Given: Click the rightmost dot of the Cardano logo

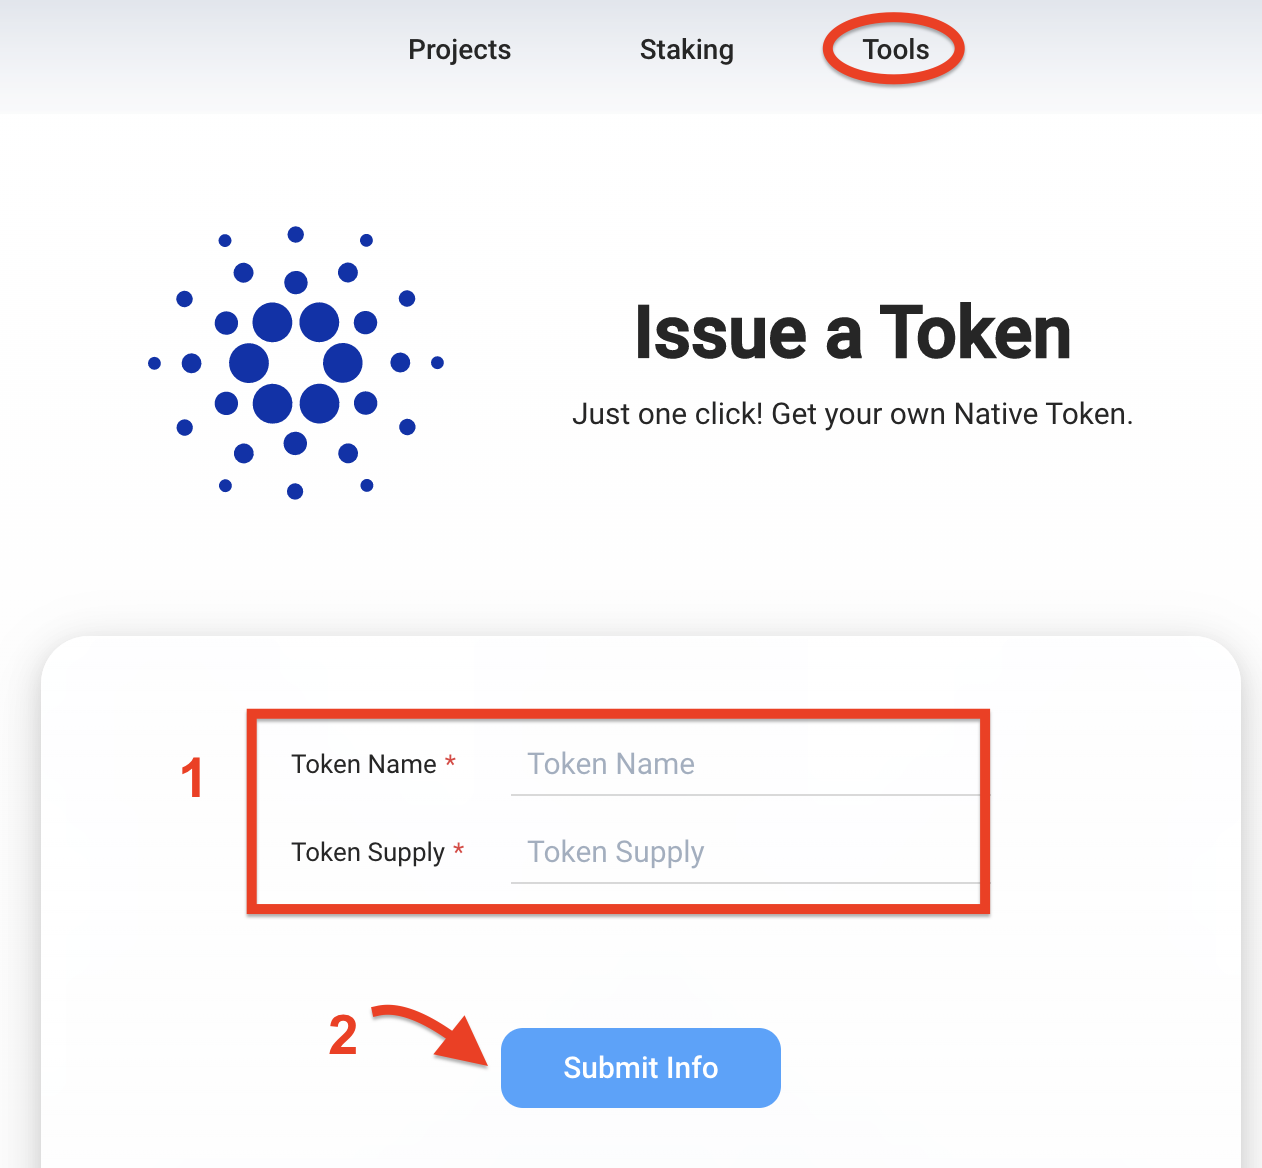Looking at the screenshot, I should point(437,363).
